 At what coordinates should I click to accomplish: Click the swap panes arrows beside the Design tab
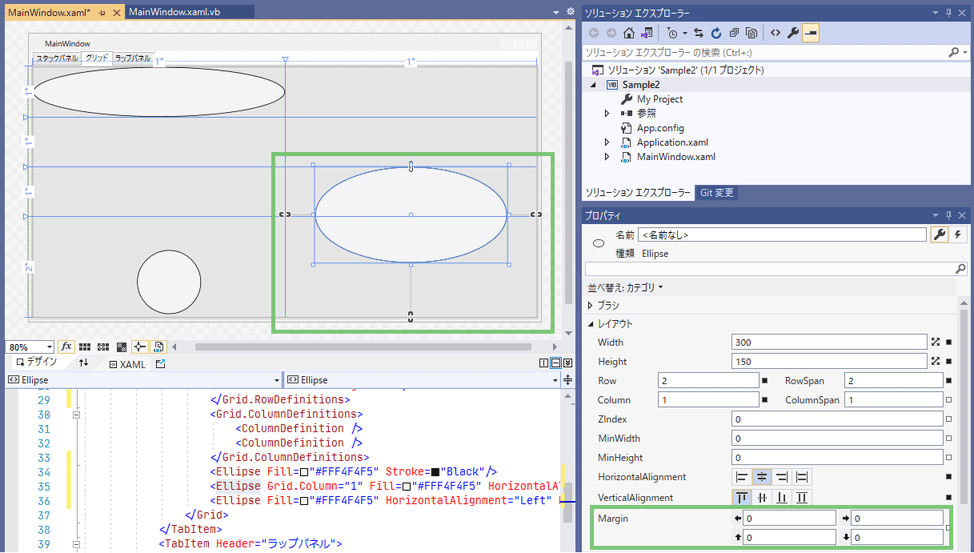point(84,364)
